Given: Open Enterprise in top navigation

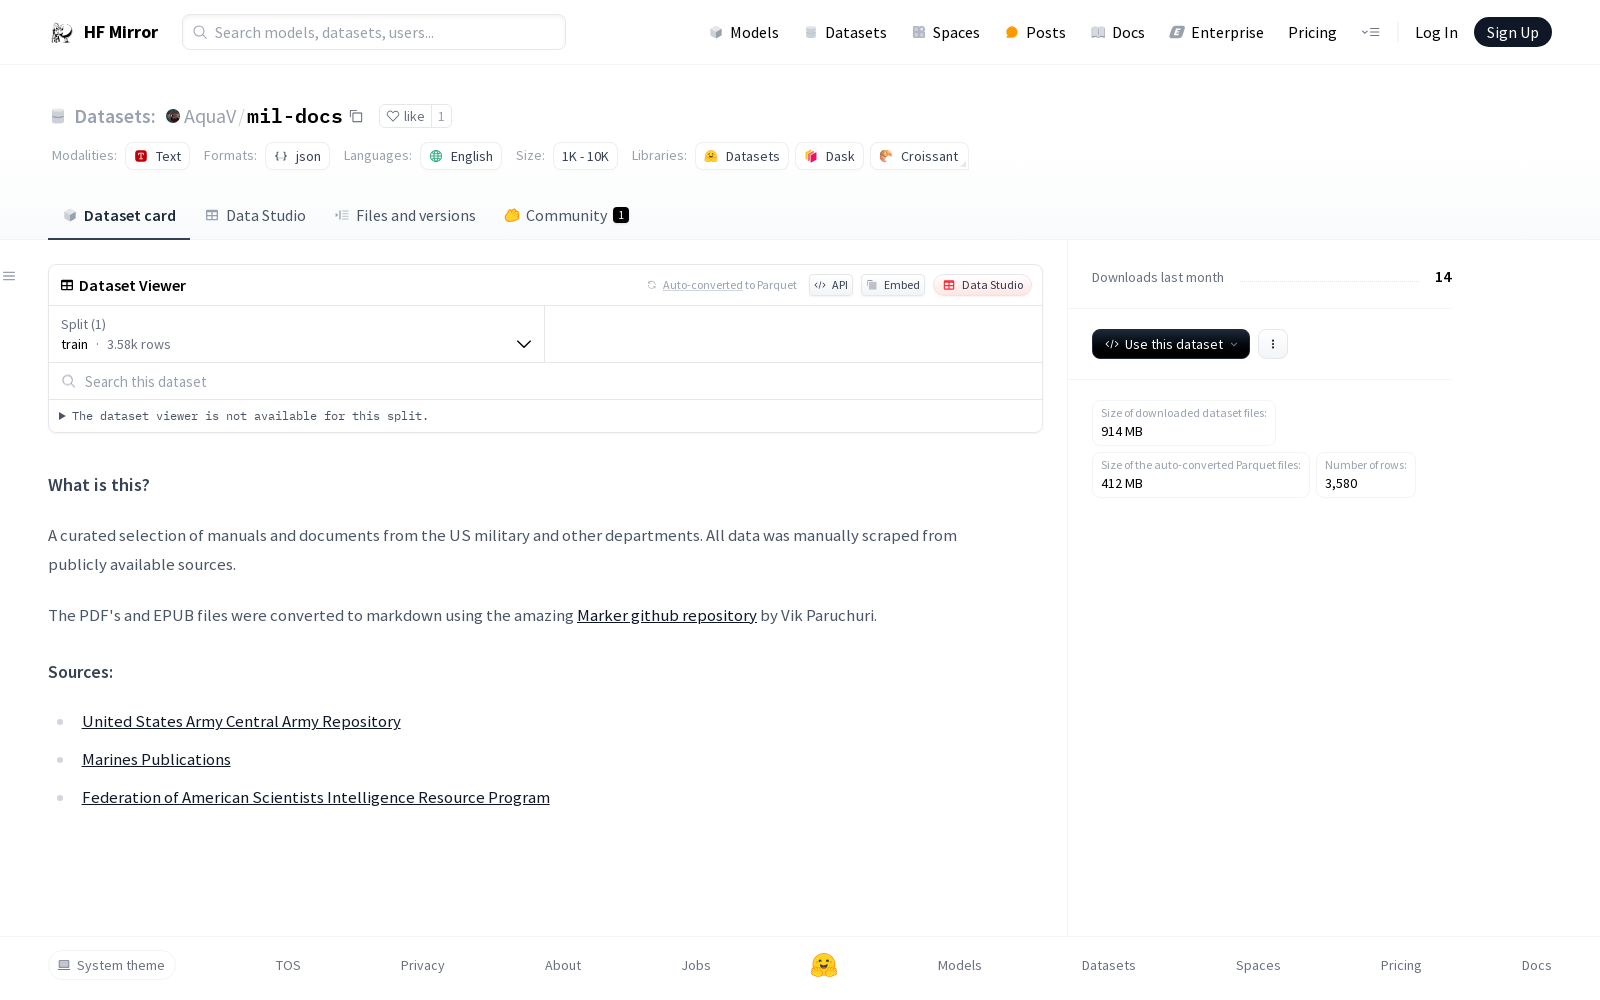Looking at the screenshot, I should [1217, 33].
